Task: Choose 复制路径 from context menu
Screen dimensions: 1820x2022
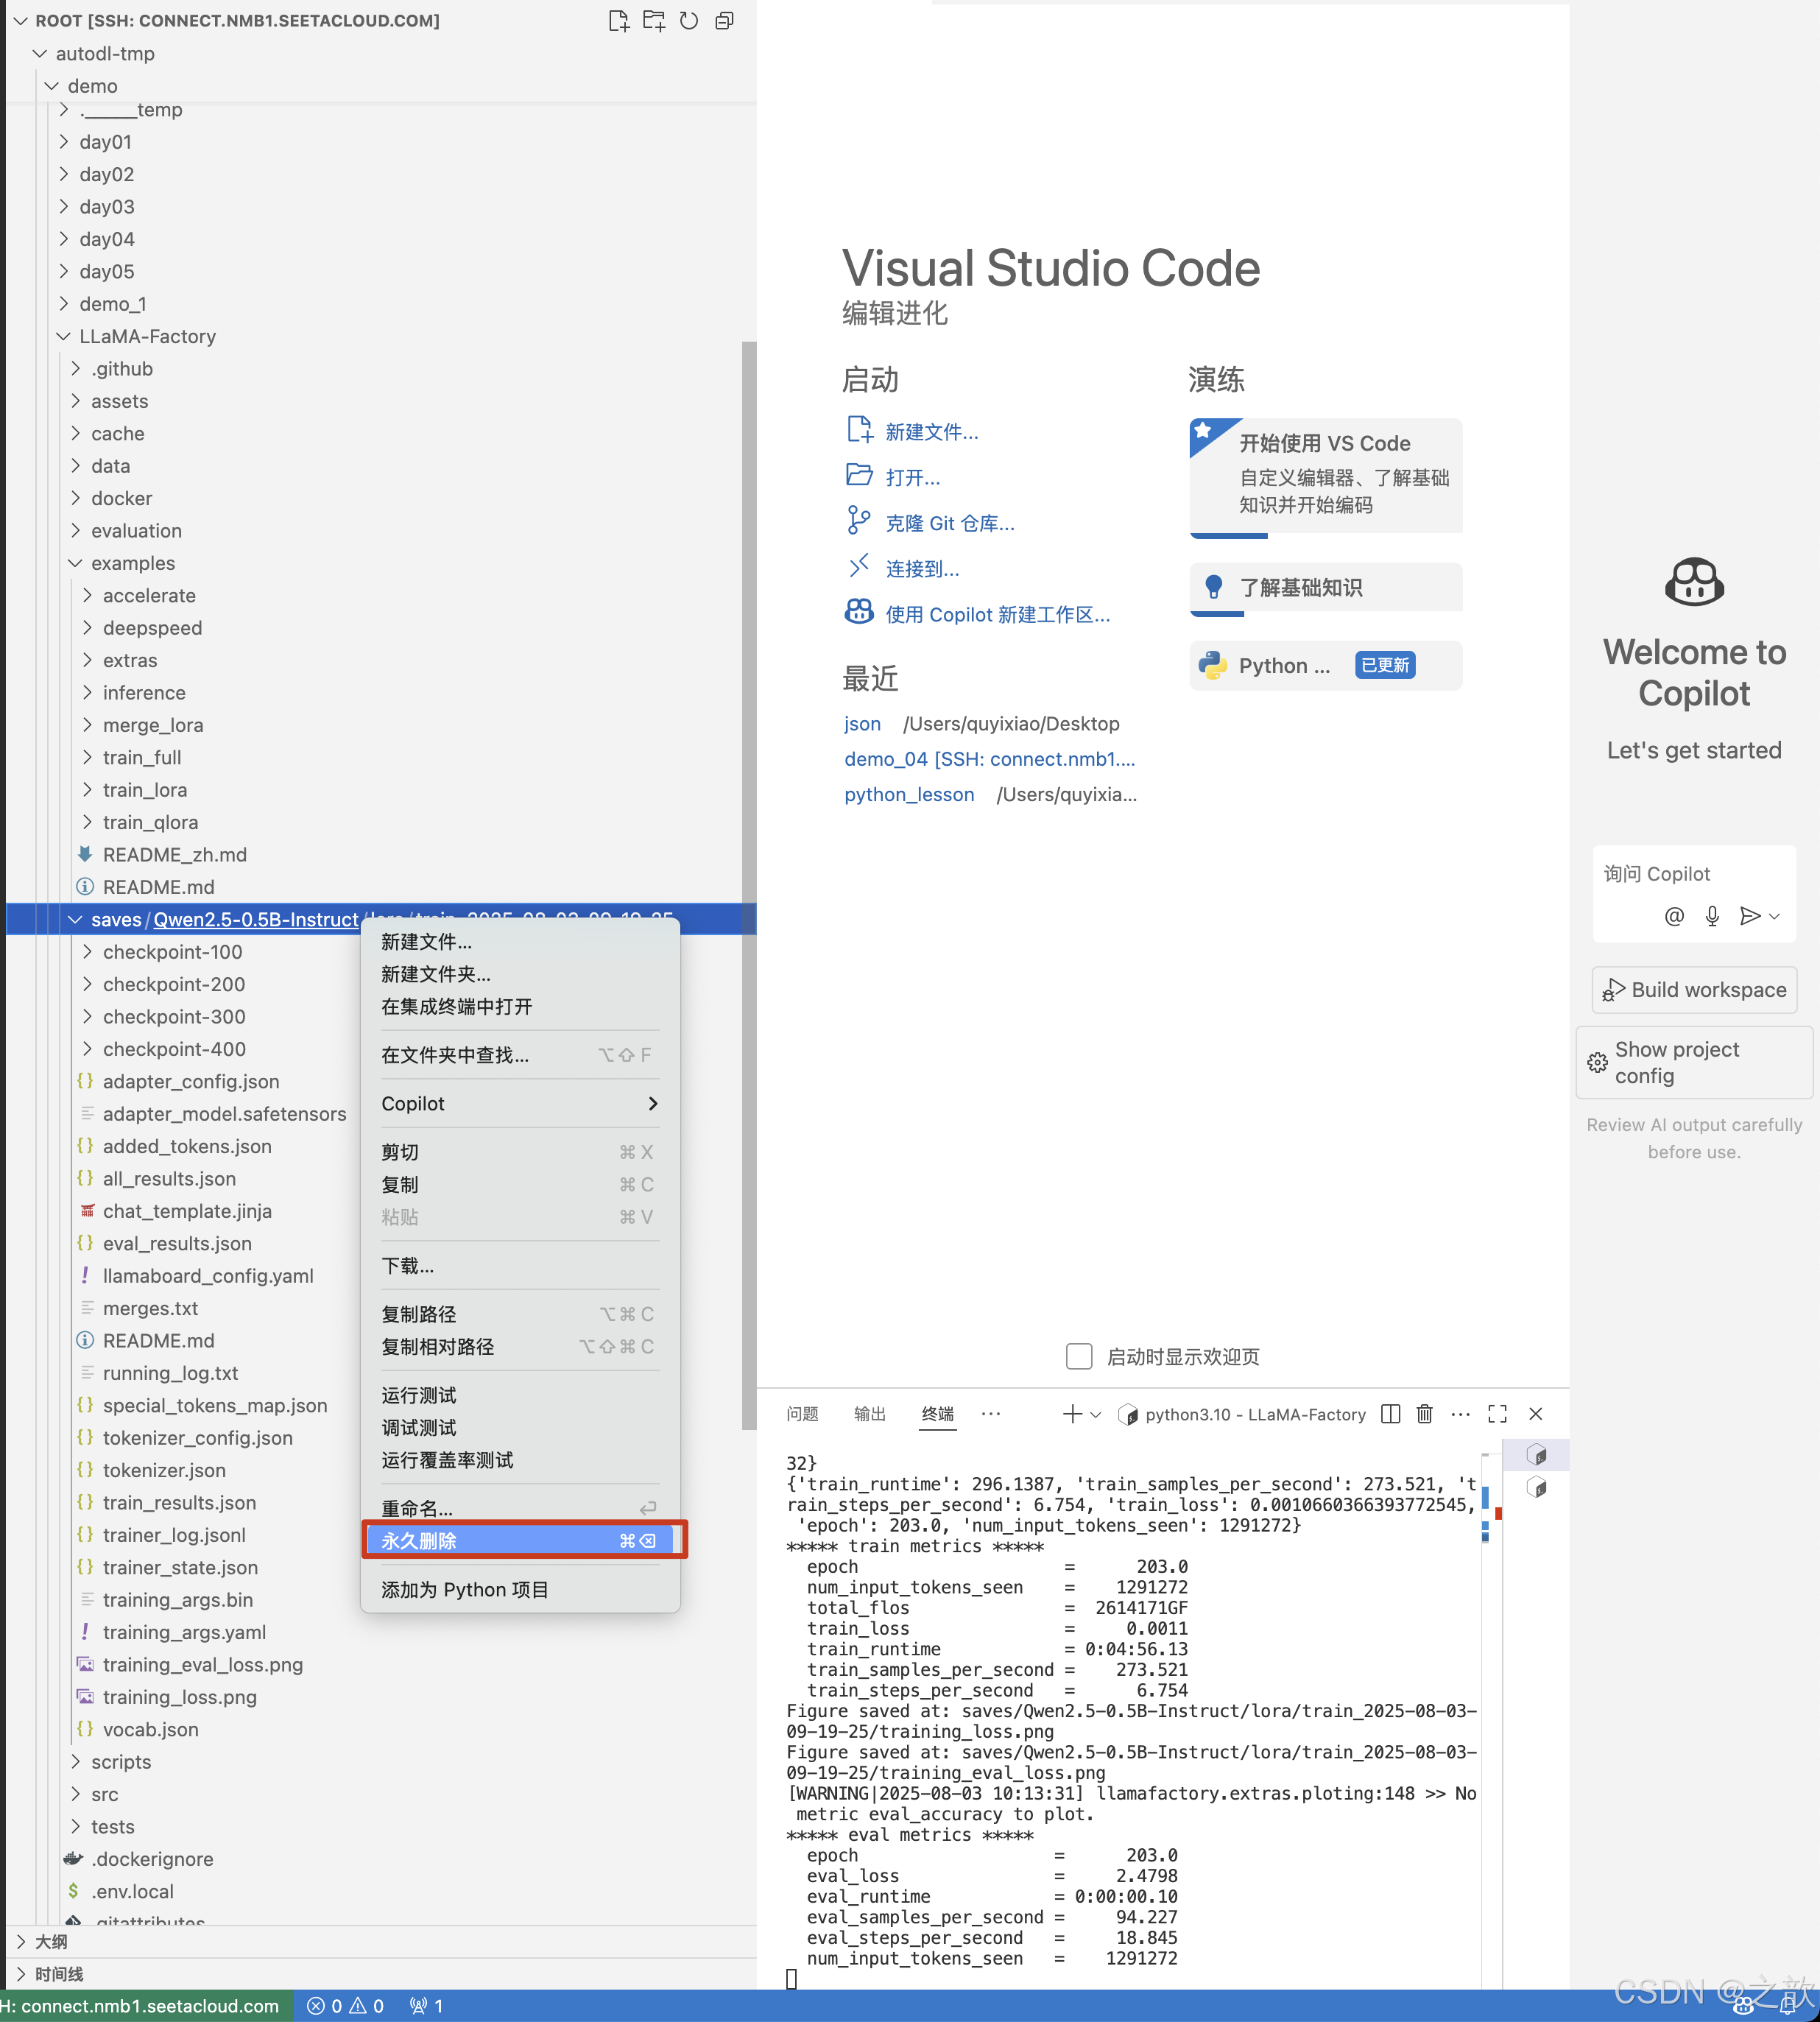Action: [520, 1314]
